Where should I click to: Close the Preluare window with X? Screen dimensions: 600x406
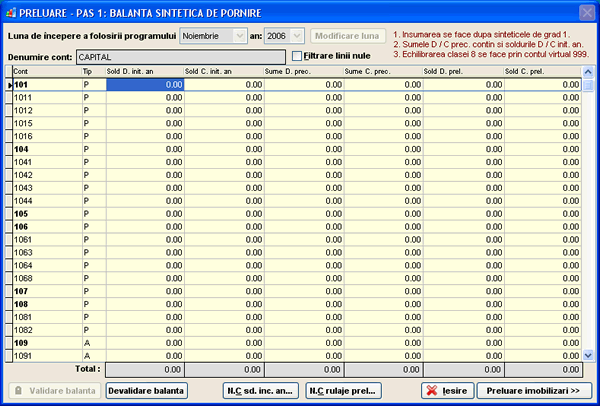click(x=585, y=12)
